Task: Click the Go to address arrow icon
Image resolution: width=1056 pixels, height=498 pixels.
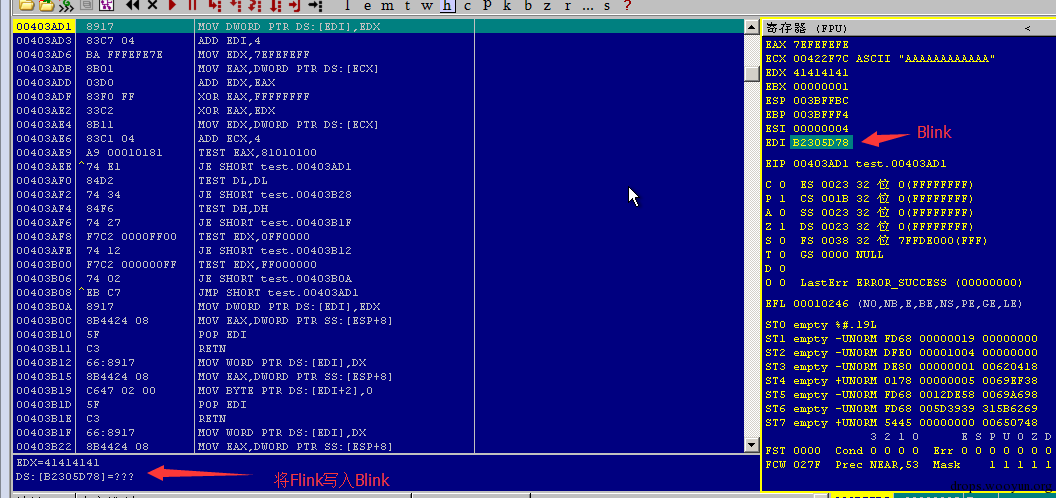Action: [315, 5]
